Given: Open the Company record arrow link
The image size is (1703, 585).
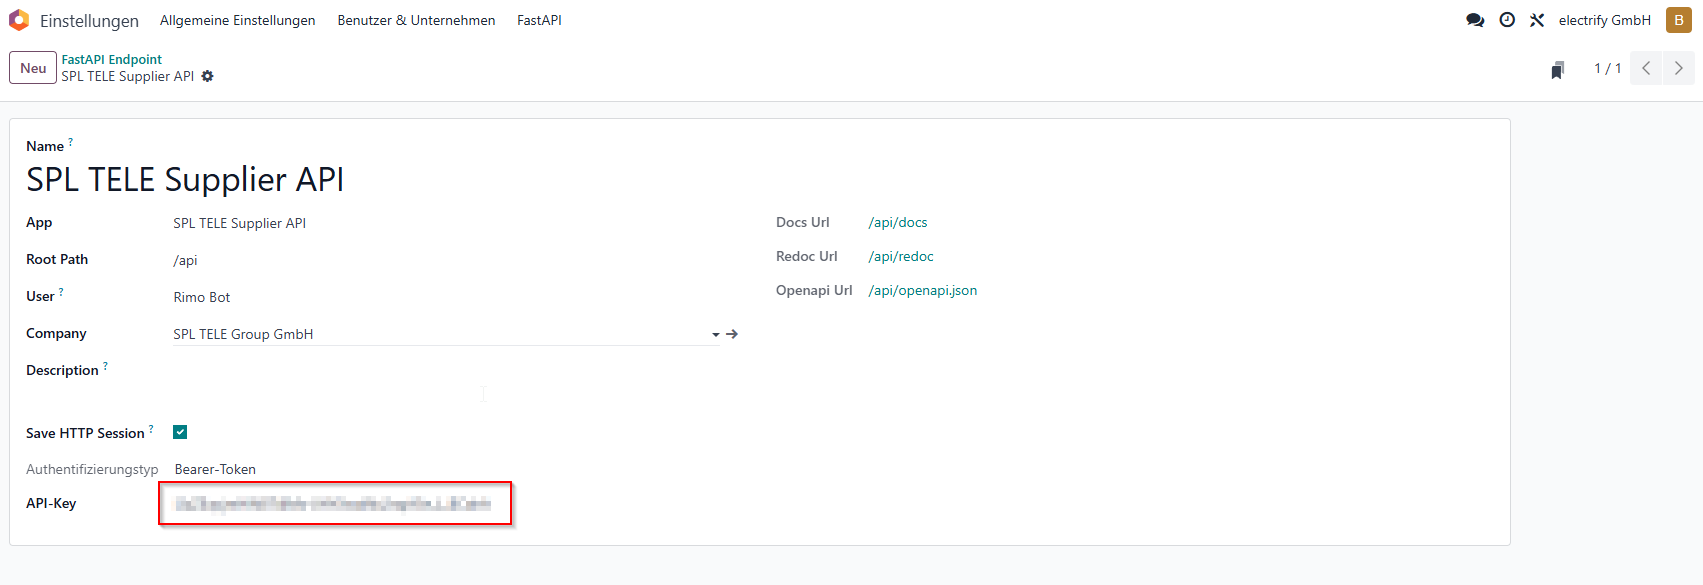Looking at the screenshot, I should tap(732, 334).
